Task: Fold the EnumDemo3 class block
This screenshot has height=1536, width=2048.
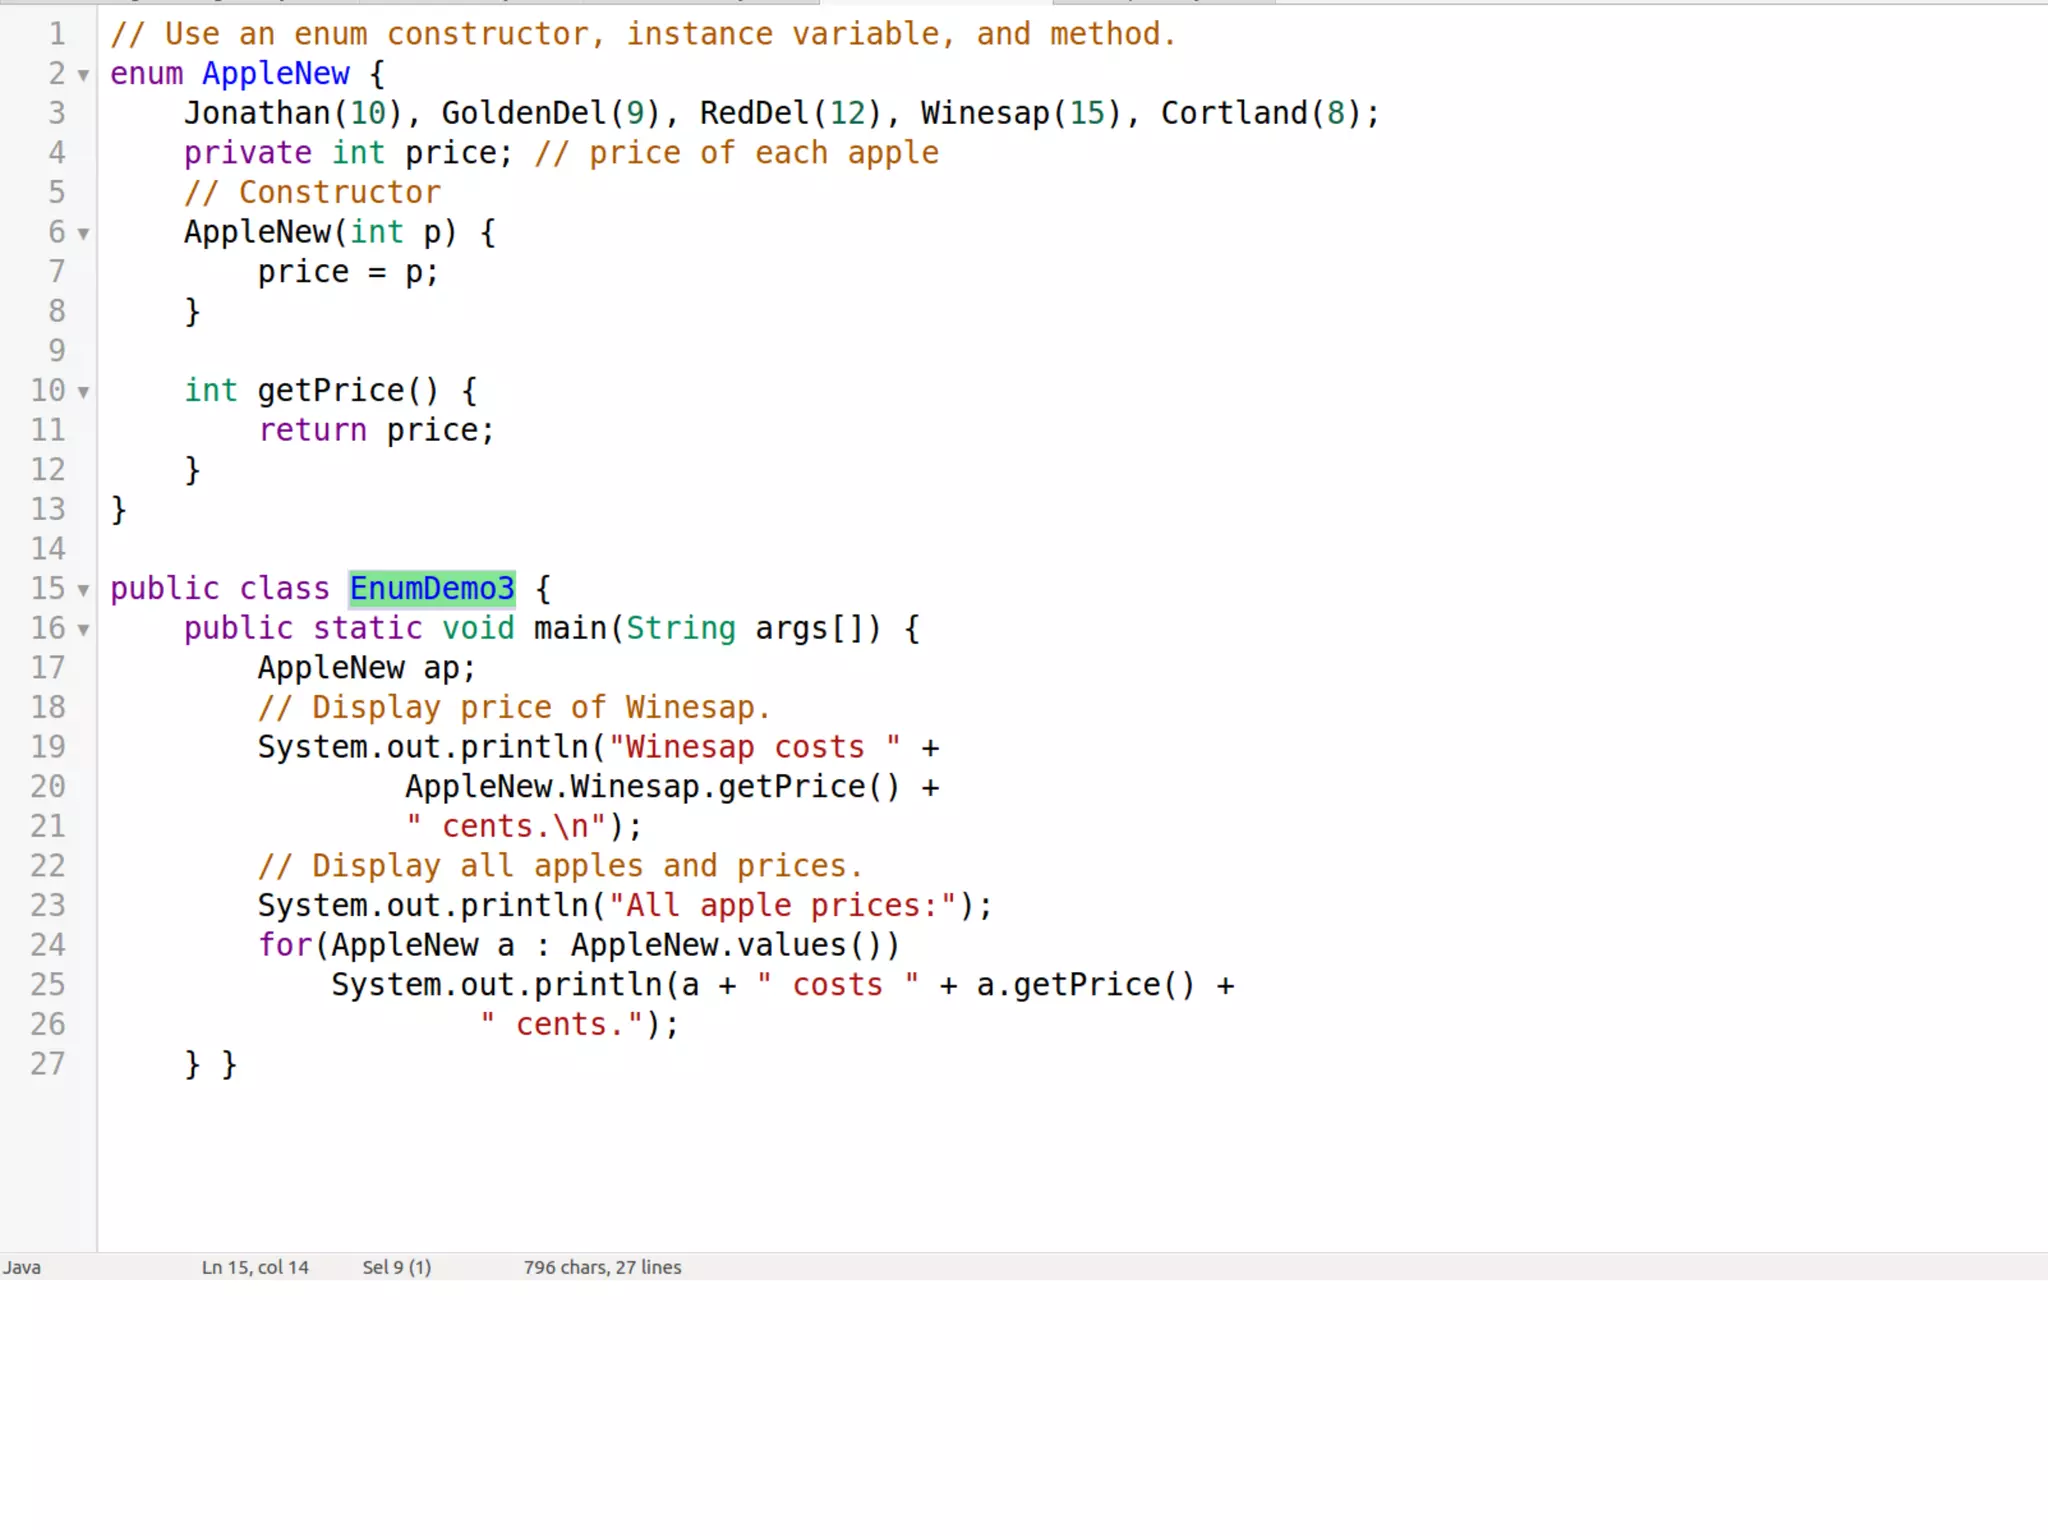Action: (x=84, y=590)
